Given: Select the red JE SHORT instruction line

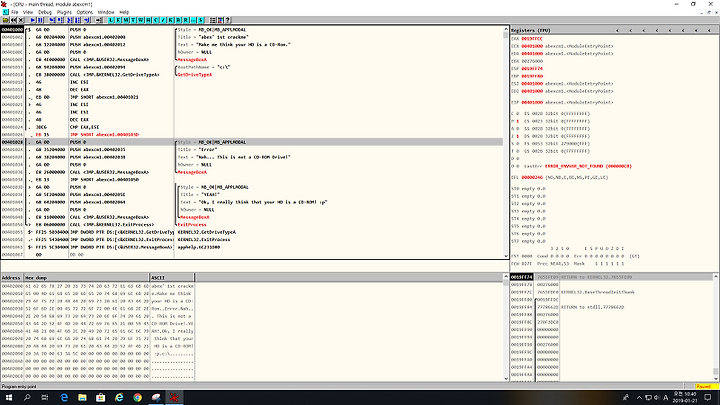Looking at the screenshot, I should (252, 135).
